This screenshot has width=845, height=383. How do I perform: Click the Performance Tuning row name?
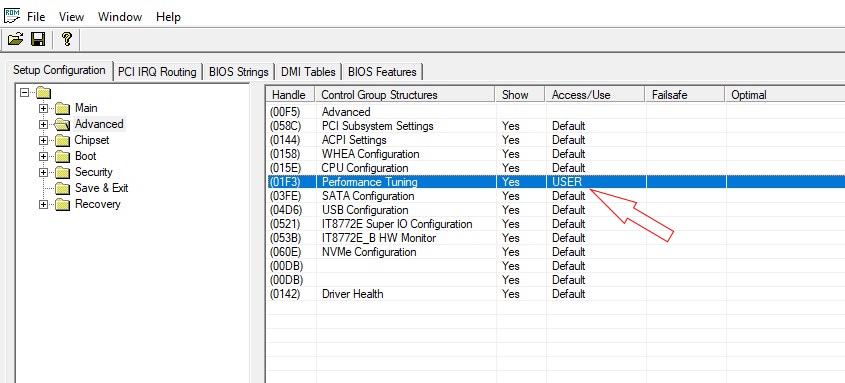(x=370, y=182)
